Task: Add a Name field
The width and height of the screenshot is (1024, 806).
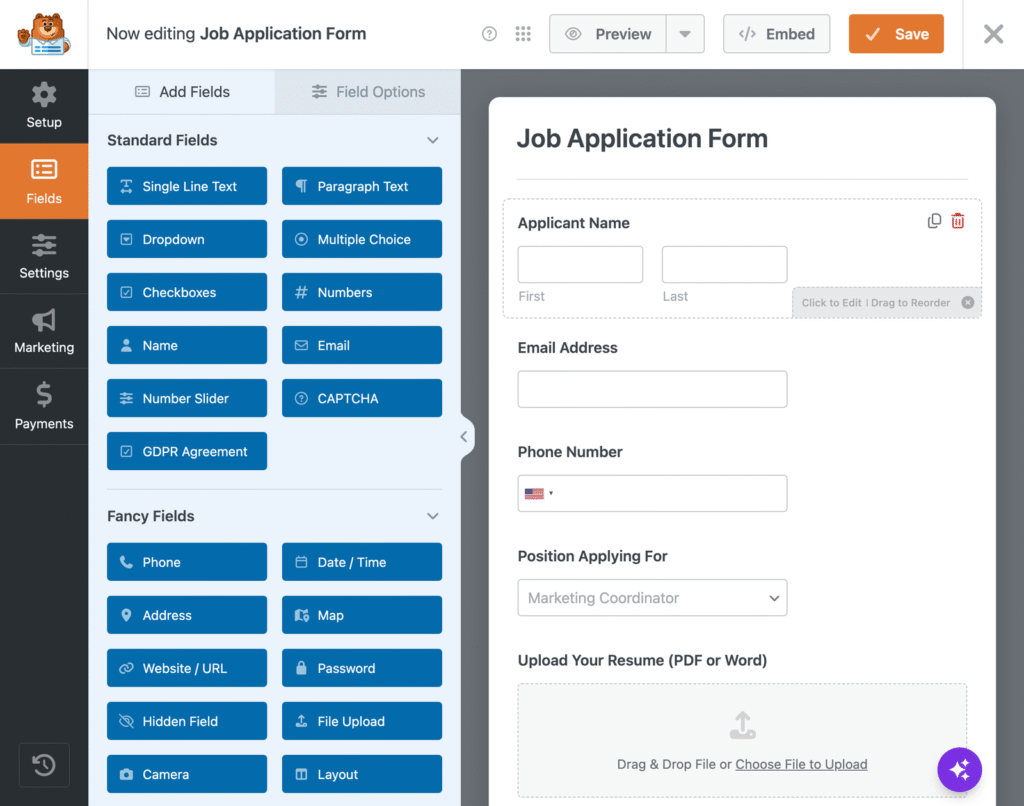Action: [187, 345]
